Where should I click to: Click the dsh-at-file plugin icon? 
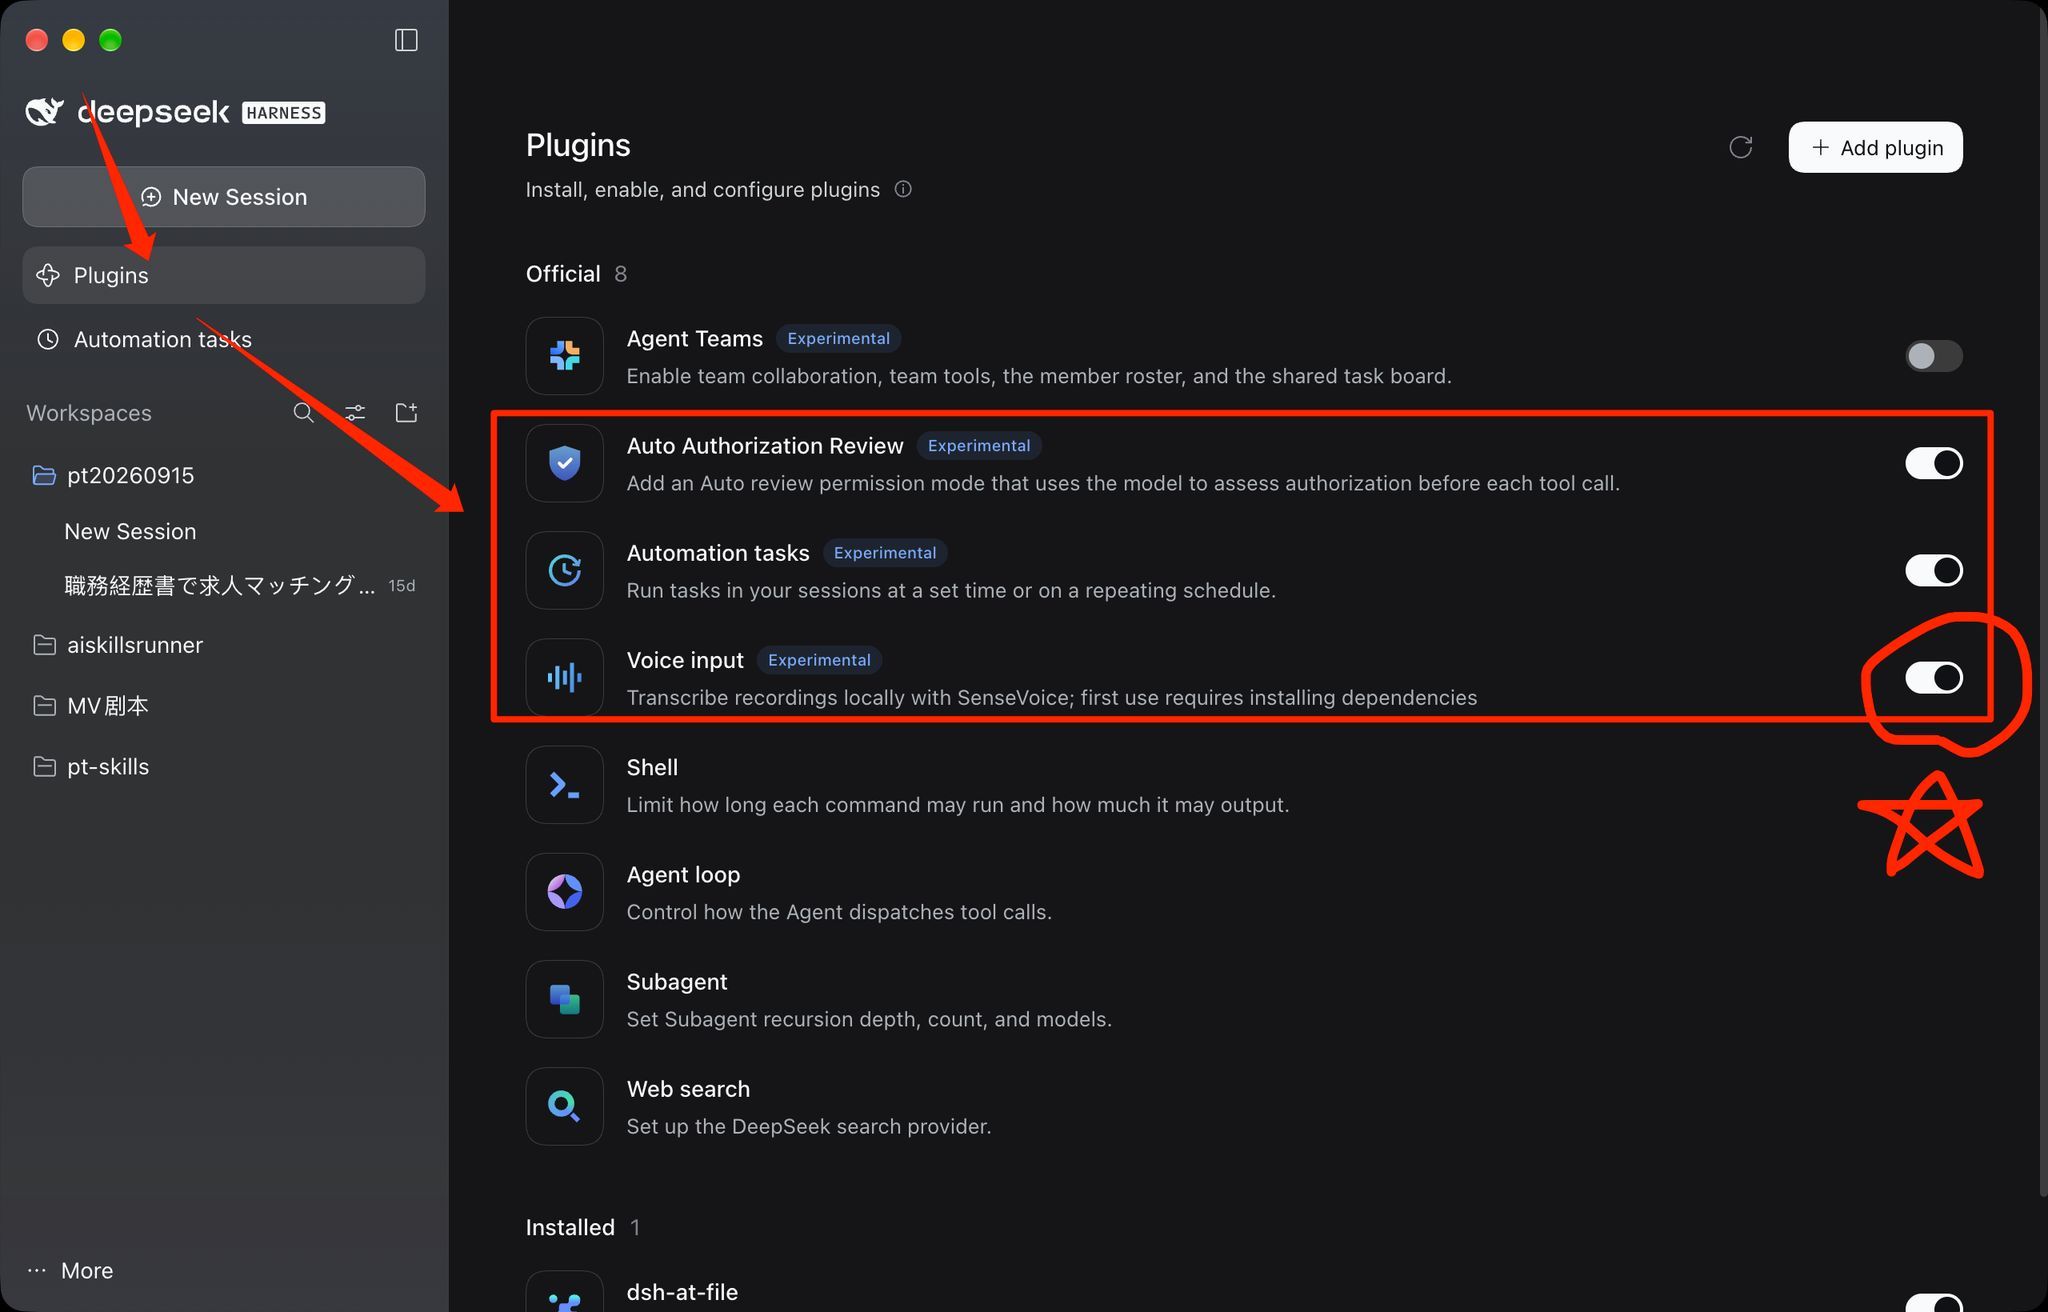click(x=565, y=1292)
